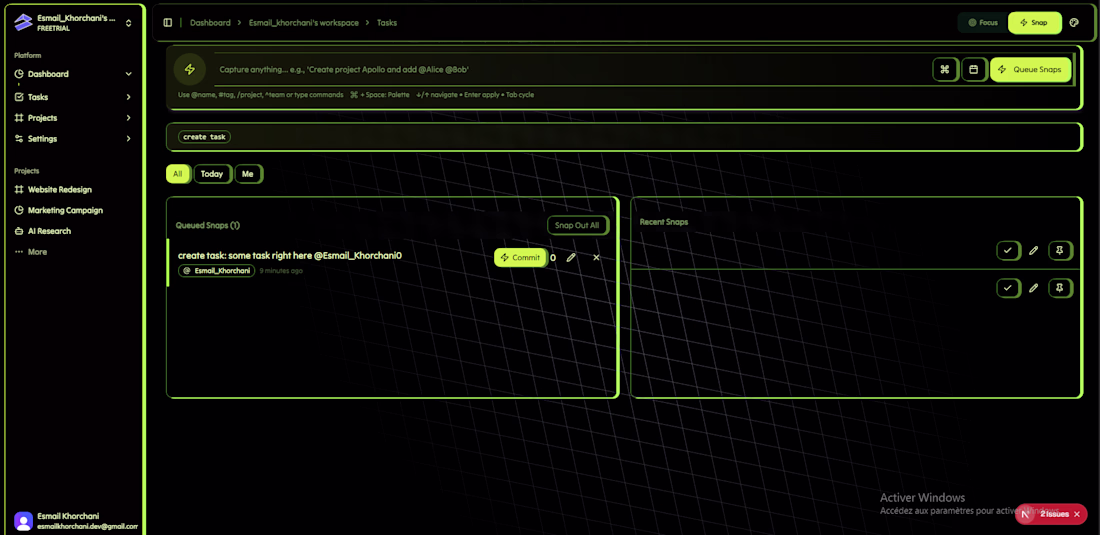Focus the Capture anything input field

pos(572,69)
